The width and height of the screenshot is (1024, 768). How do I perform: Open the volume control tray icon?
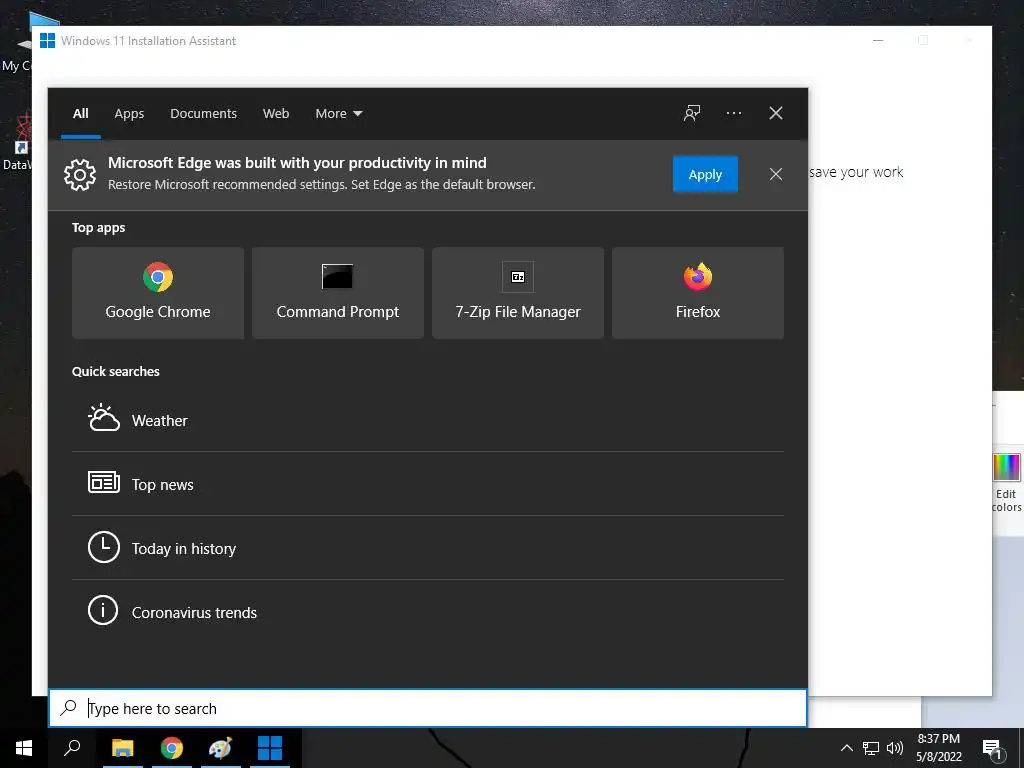coord(895,748)
